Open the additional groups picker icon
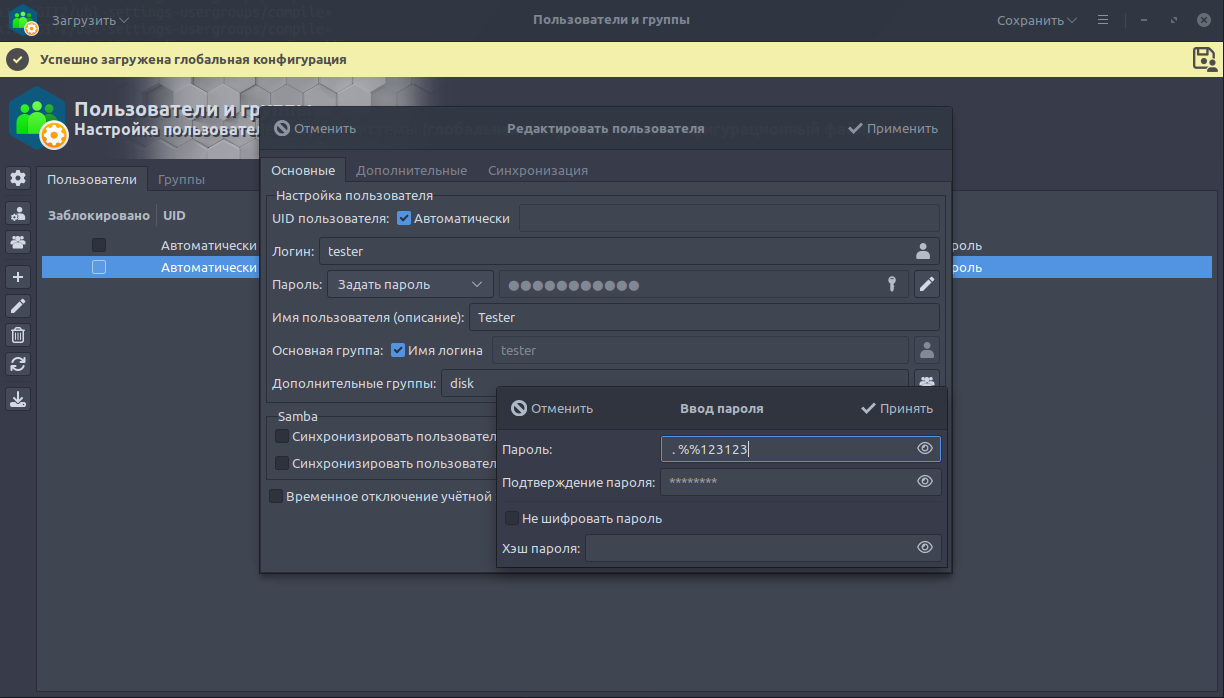 [x=927, y=382]
